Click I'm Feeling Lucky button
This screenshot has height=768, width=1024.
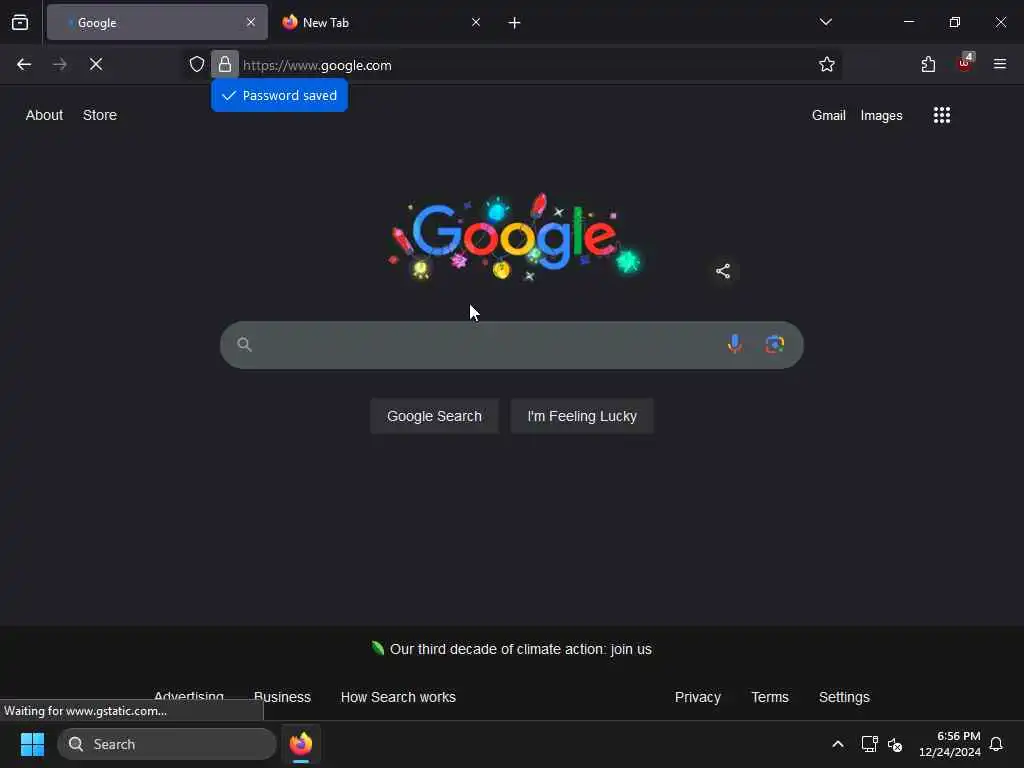582,416
